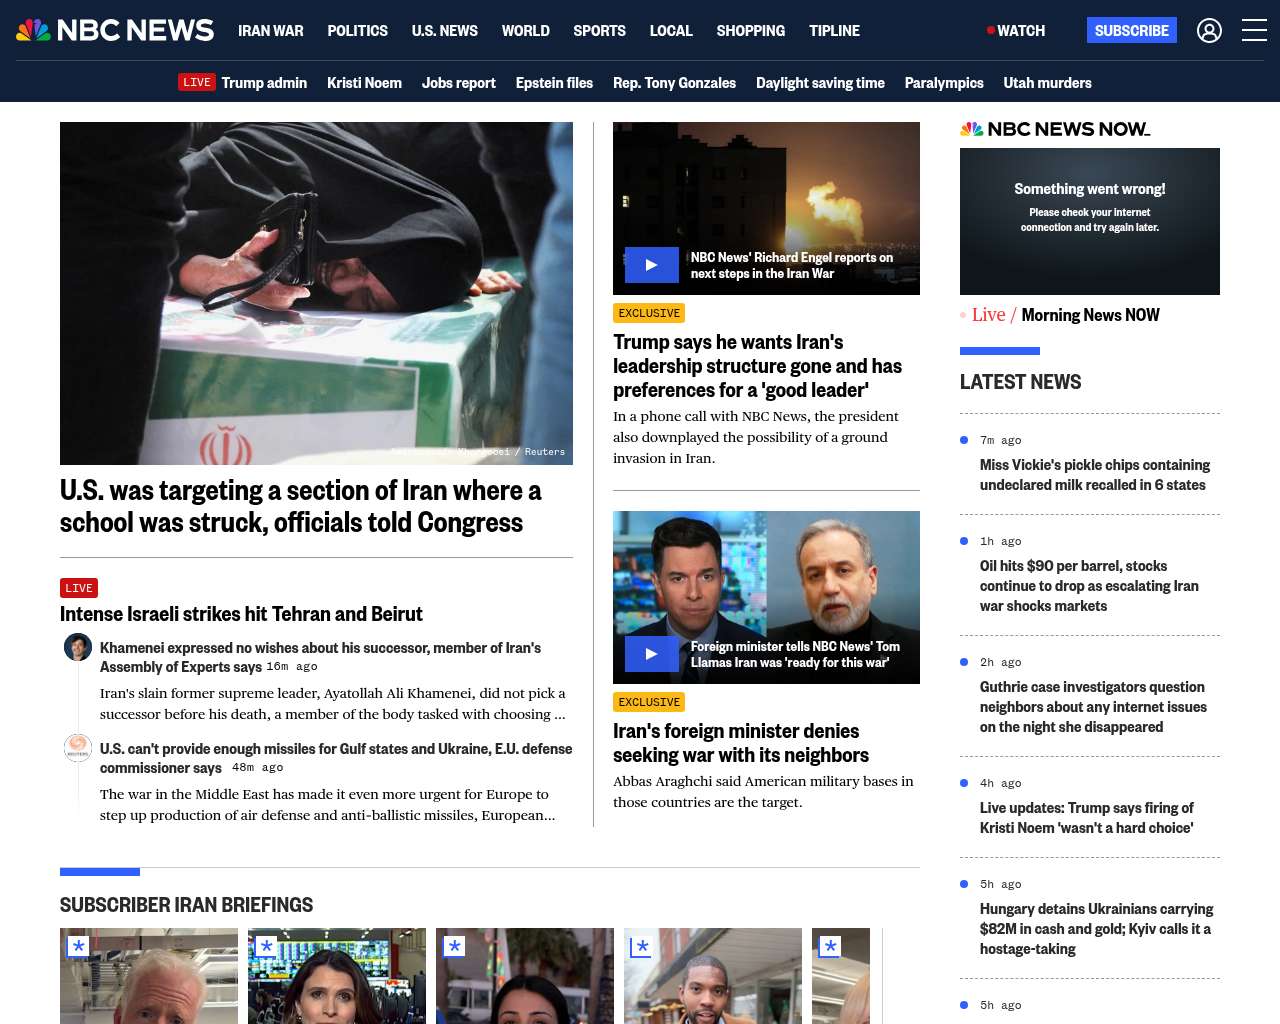
Task: Open the Jobs report trending topic
Action: (459, 82)
